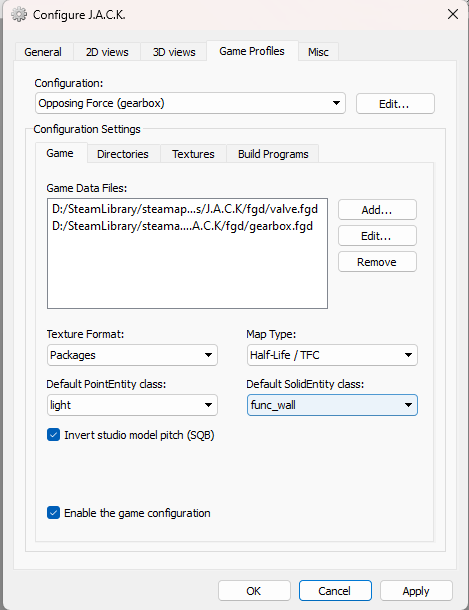Open Default SolidEntity class func_wall dropdown
Viewport: 469px width, 610px height.
click(332, 405)
